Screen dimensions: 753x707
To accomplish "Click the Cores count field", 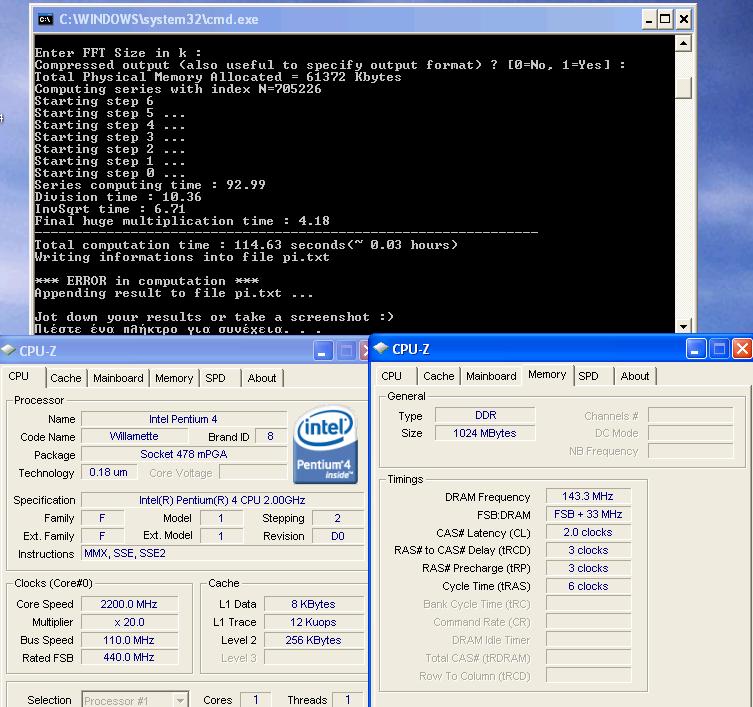I will 255,700.
